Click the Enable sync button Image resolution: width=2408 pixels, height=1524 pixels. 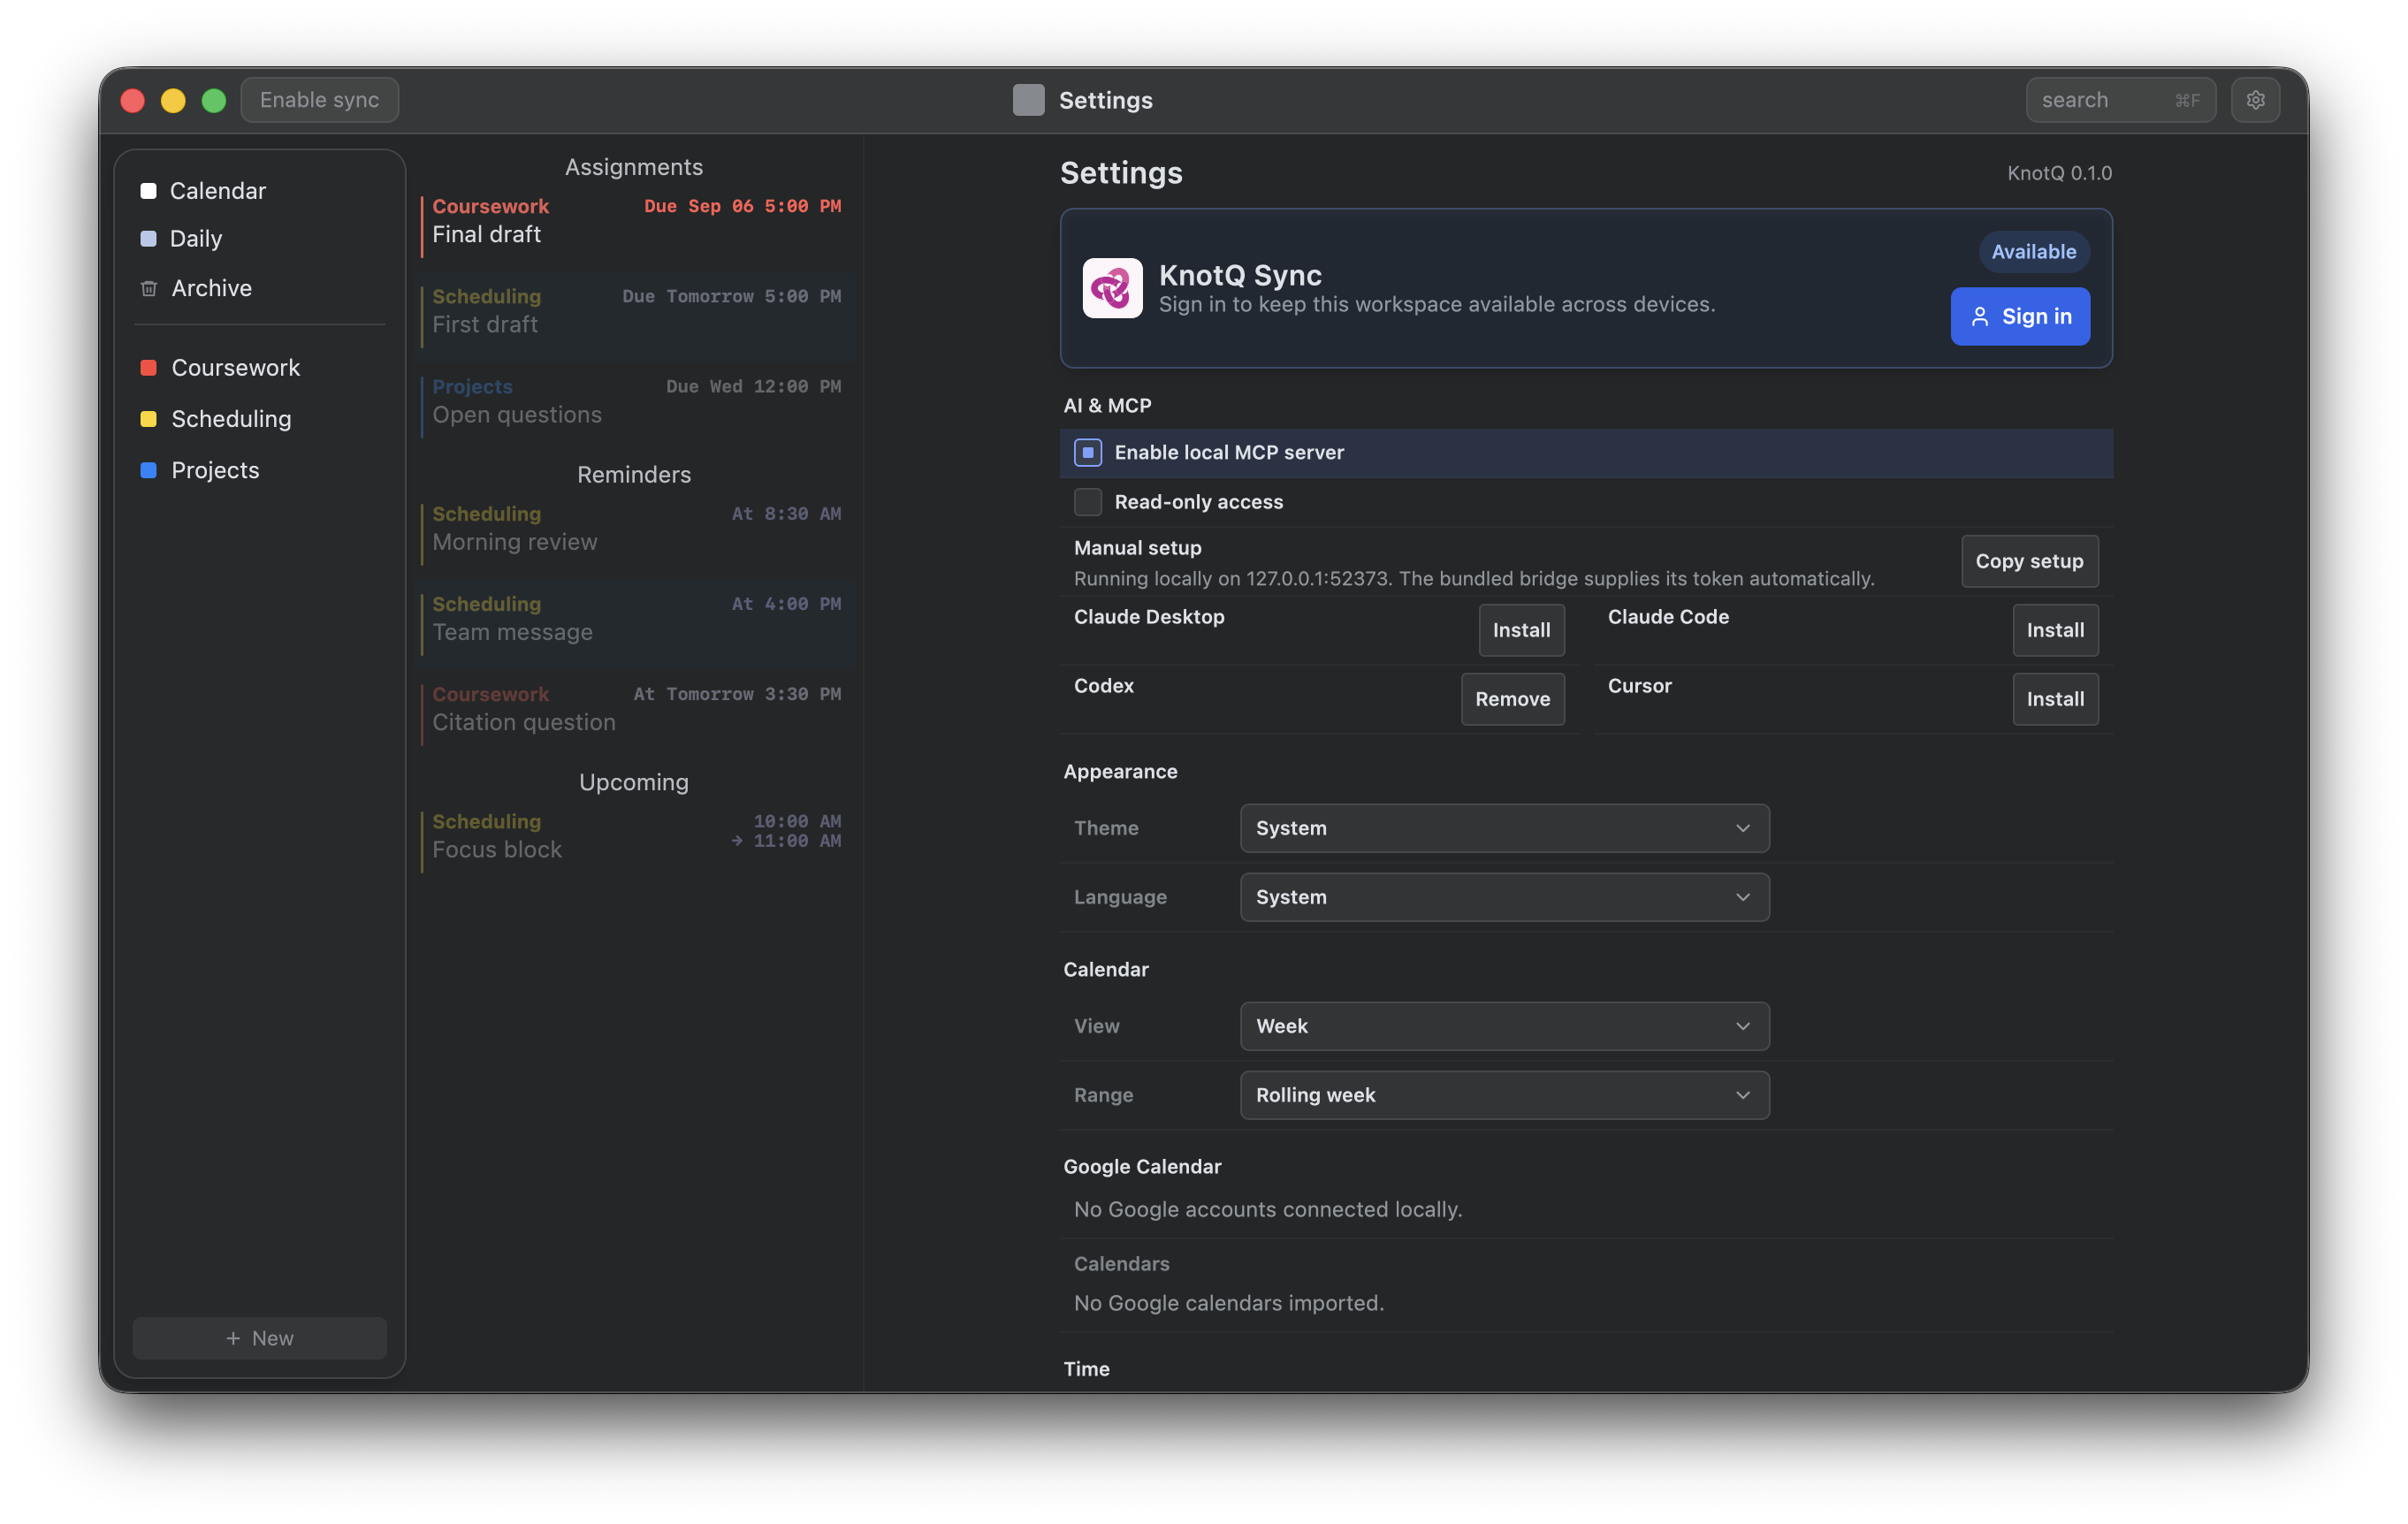click(x=320, y=100)
